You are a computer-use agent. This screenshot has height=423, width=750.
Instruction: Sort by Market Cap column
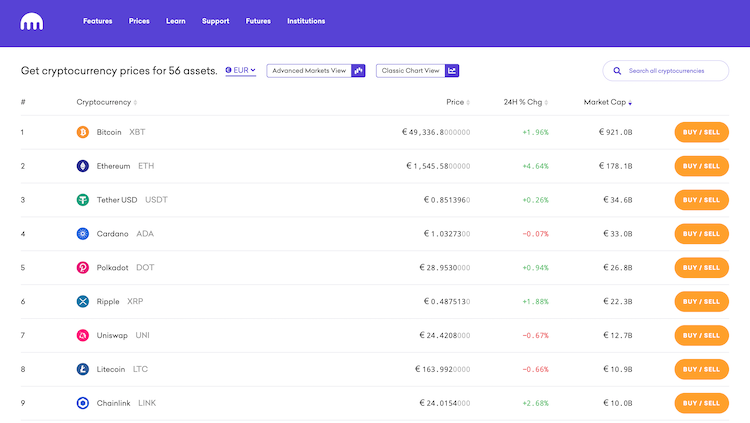point(607,102)
